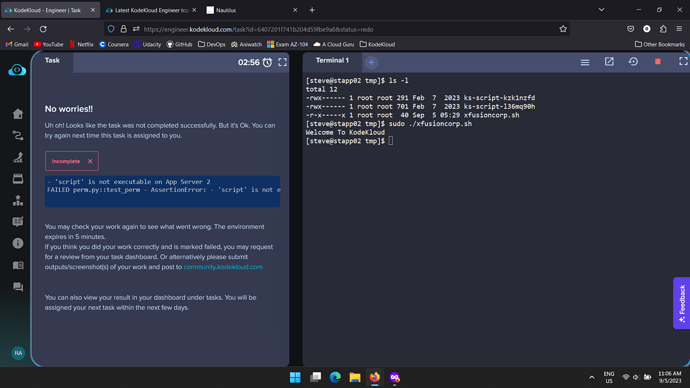
Task: Click the Firefox taskbar icon
Action: [374, 377]
